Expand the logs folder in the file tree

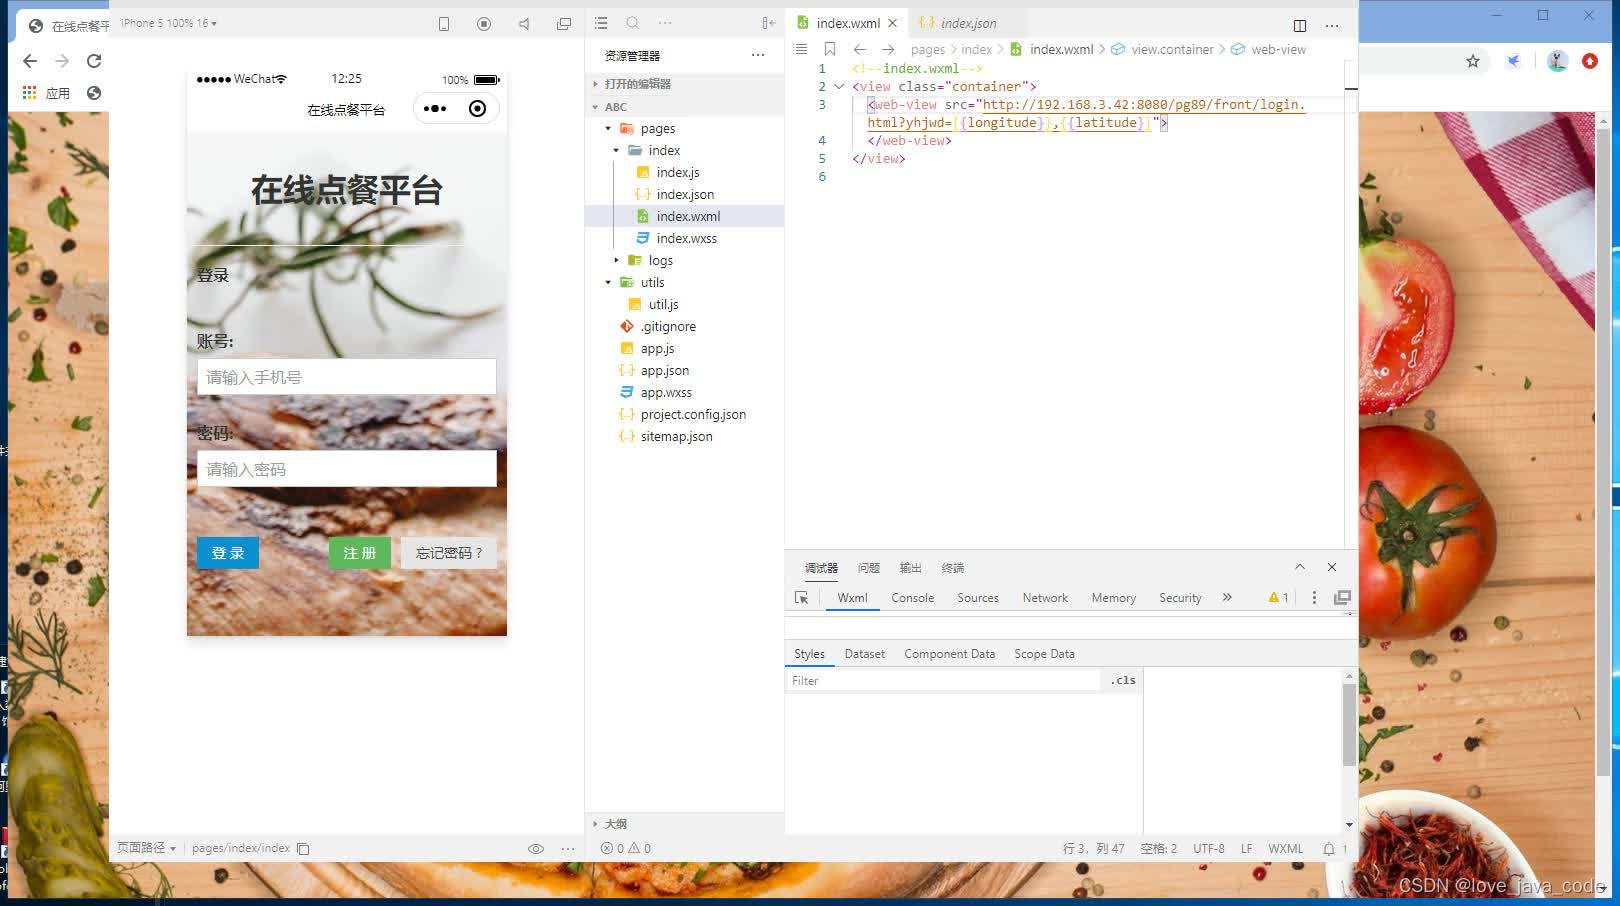(617, 260)
